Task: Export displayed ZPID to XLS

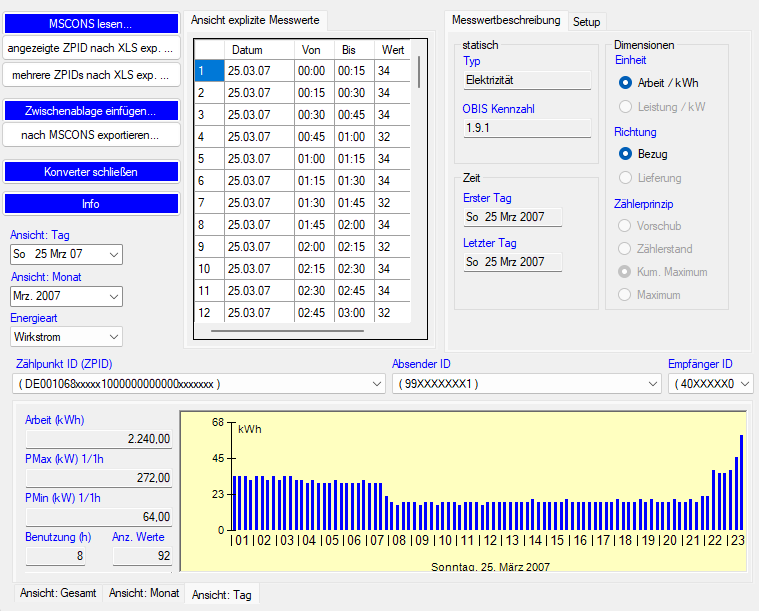Action: pyautogui.click(x=91, y=47)
